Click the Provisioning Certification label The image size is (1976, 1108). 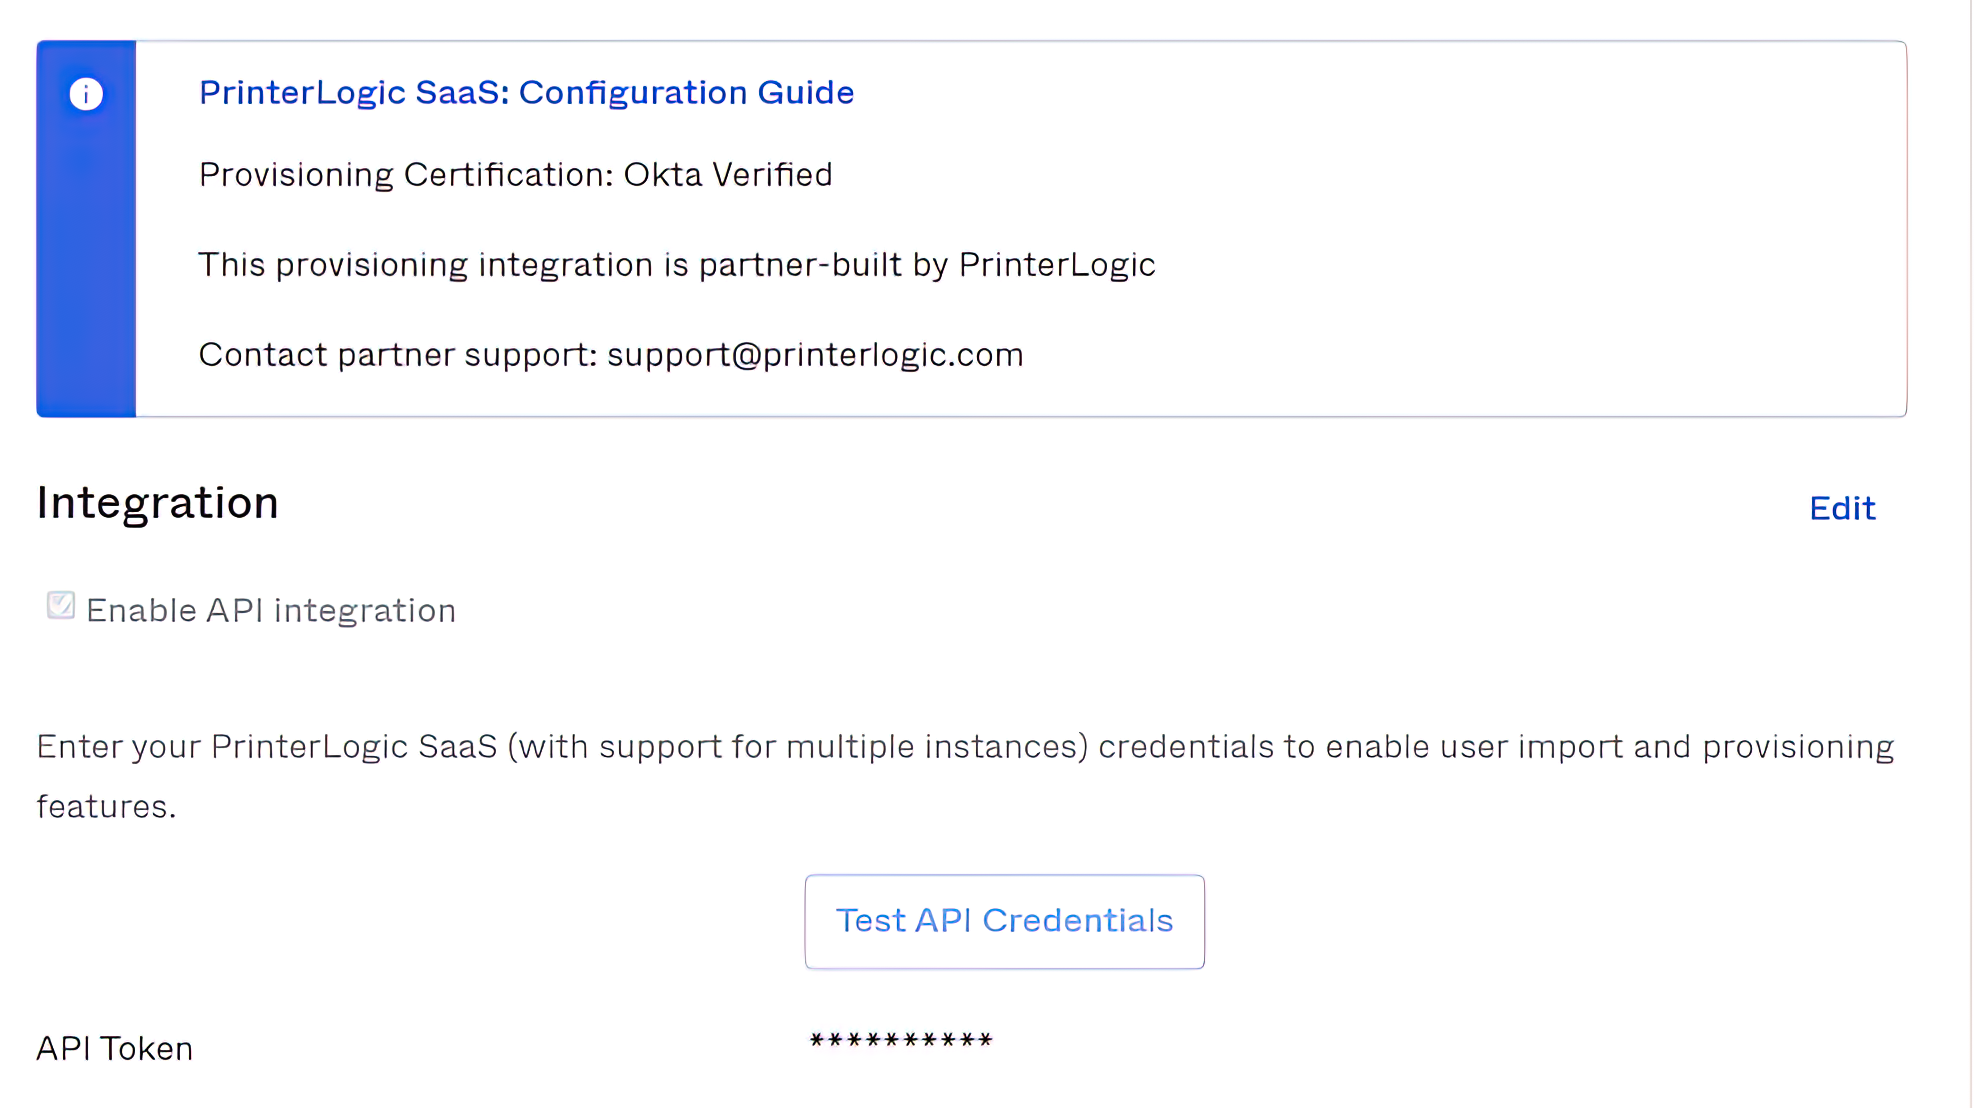pyautogui.click(x=406, y=175)
